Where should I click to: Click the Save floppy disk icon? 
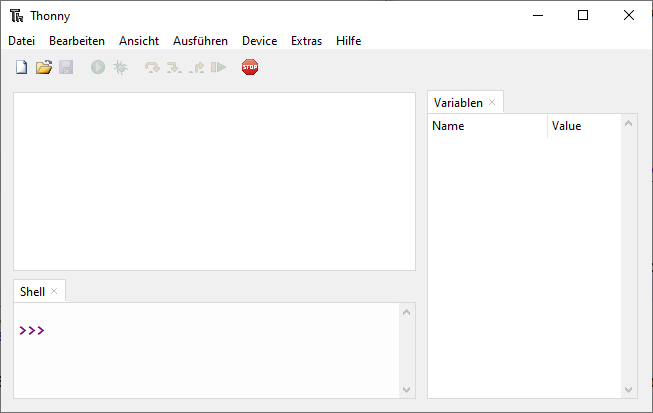point(66,68)
